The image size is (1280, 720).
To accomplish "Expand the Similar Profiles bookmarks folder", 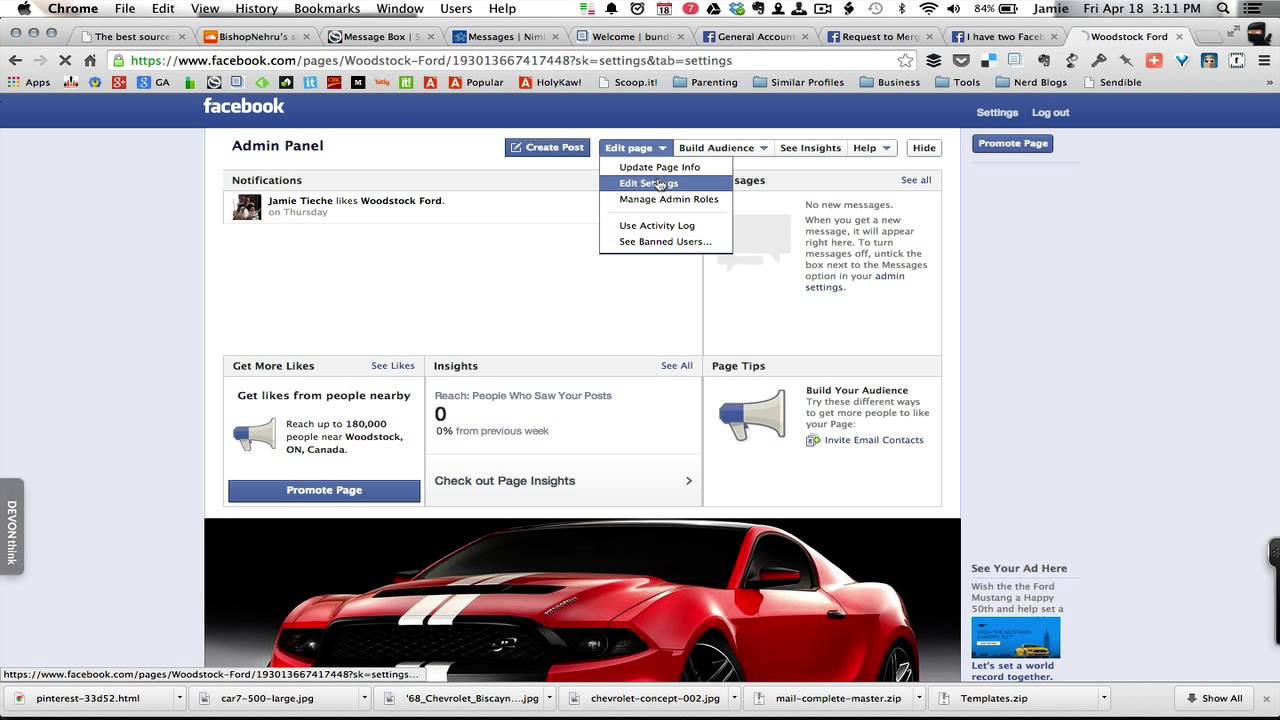I will pos(798,82).
